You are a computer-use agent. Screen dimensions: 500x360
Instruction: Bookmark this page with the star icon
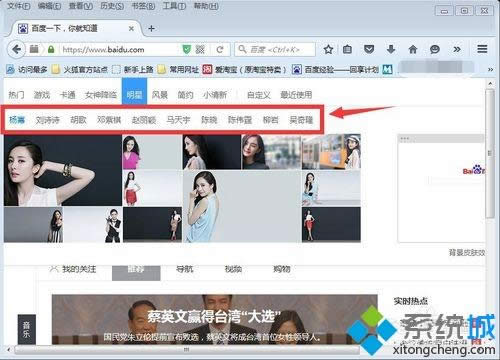328,49
